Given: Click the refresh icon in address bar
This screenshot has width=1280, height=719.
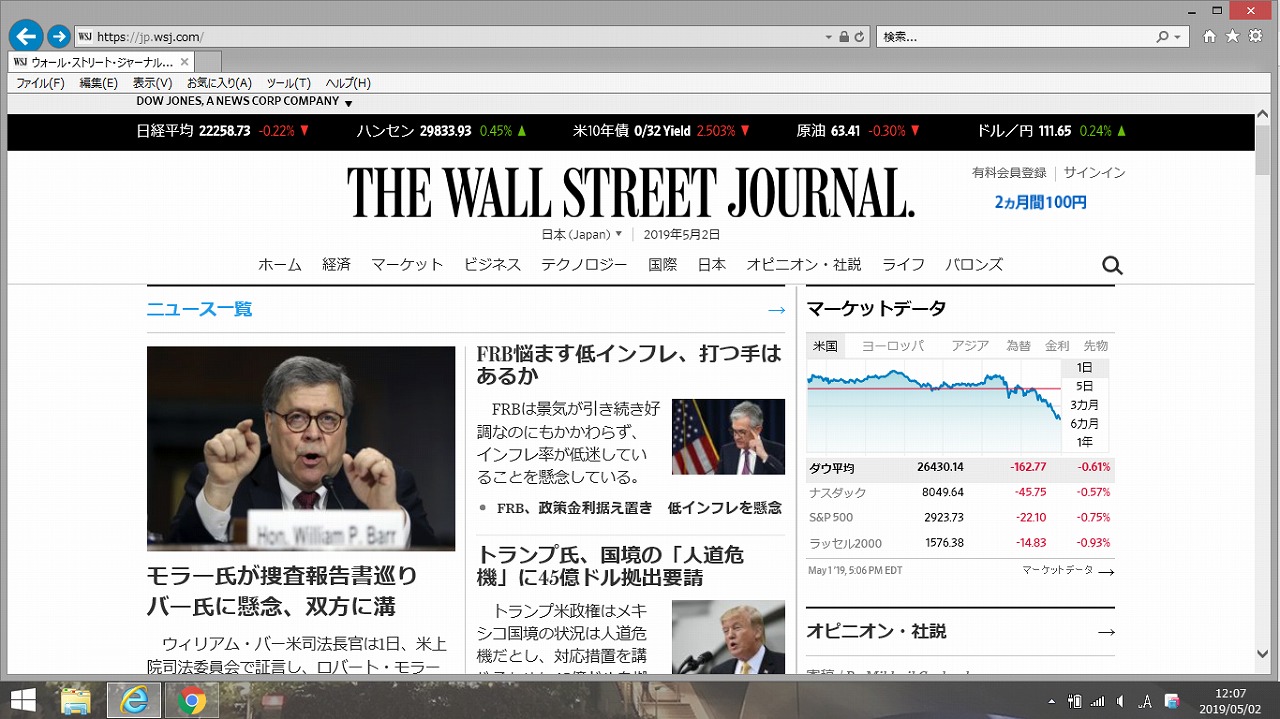Looking at the screenshot, I should click(x=860, y=37).
